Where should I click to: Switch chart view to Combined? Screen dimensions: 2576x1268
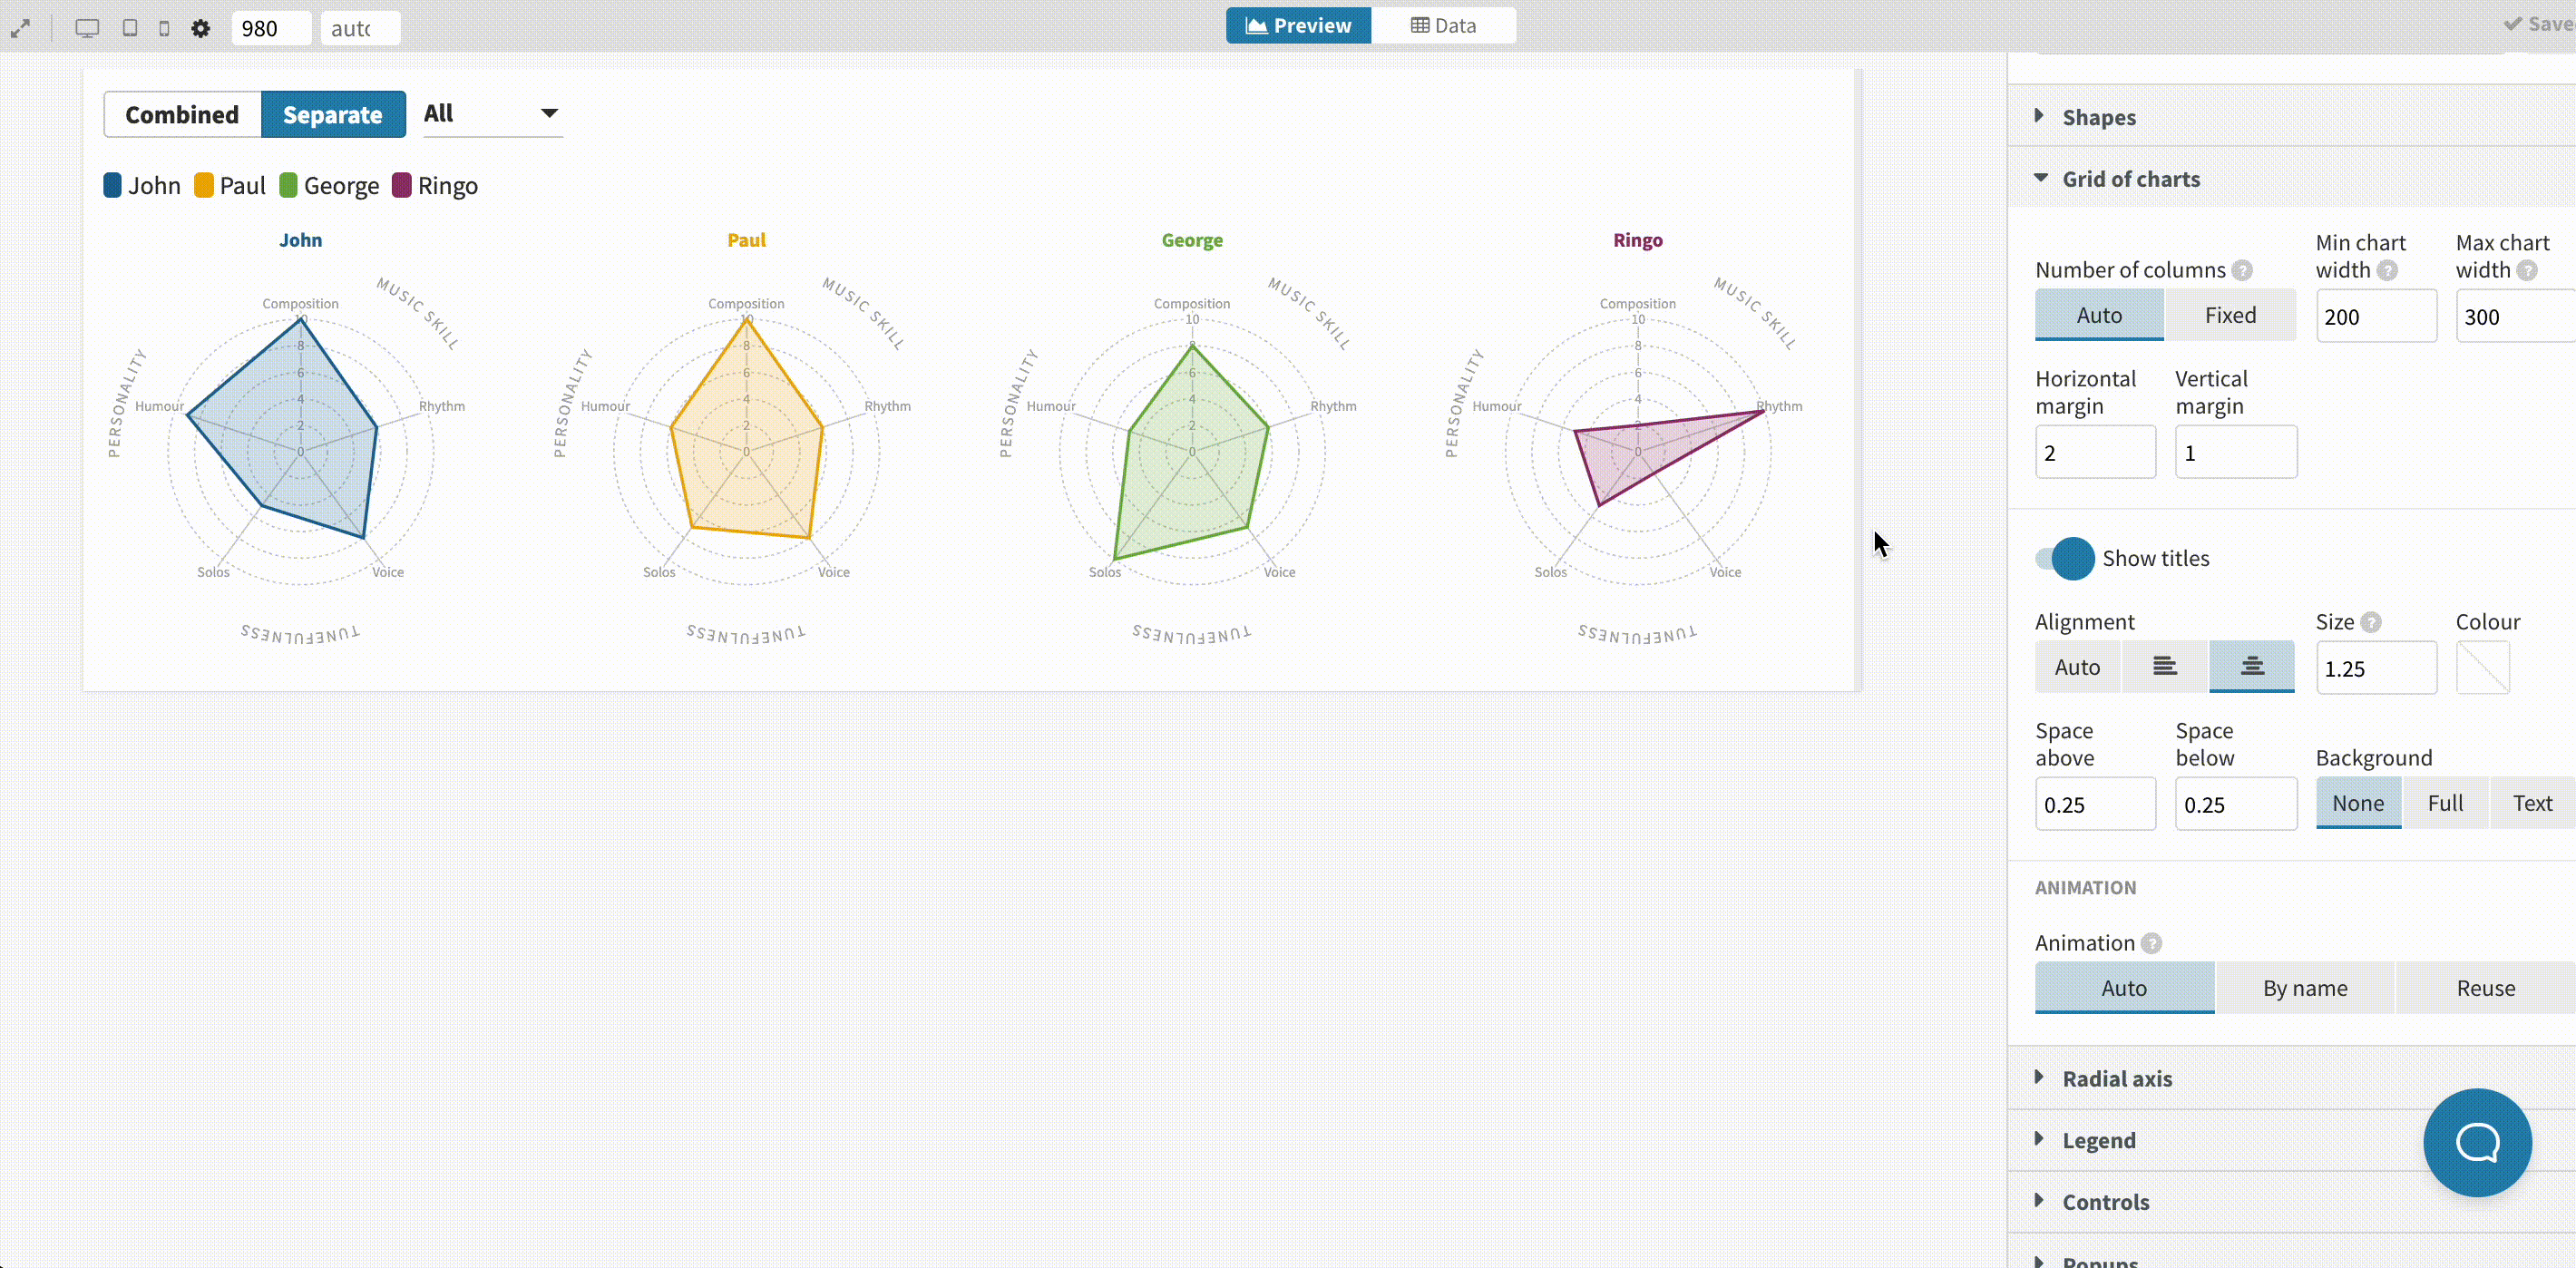[182, 115]
